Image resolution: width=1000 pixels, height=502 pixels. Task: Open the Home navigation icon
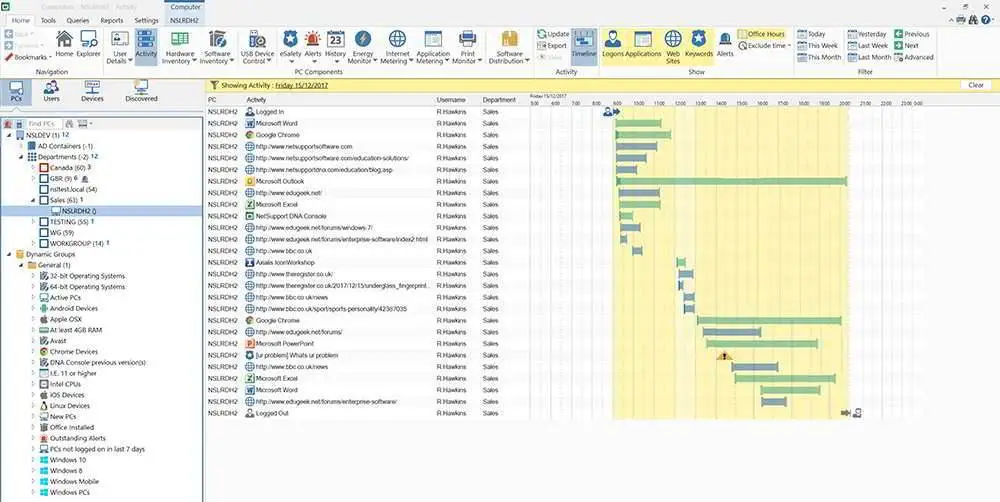pyautogui.click(x=64, y=43)
